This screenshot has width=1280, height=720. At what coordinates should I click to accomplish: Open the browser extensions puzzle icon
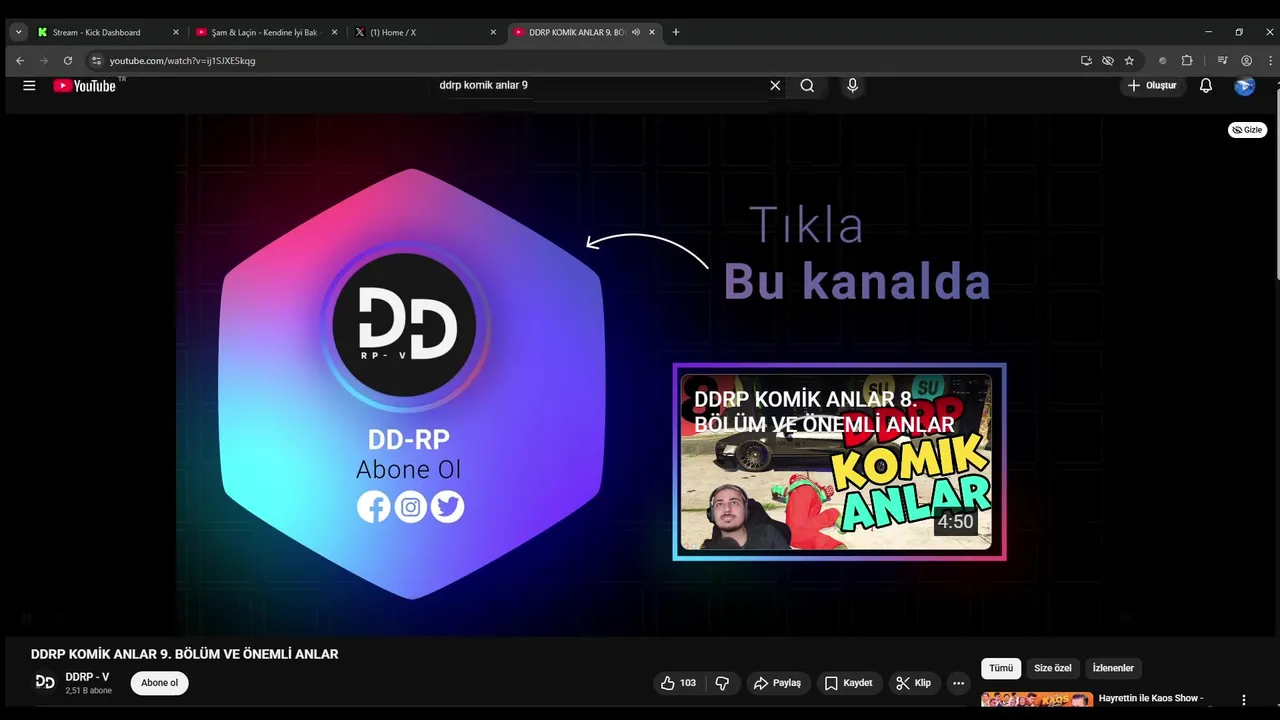pyautogui.click(x=1187, y=61)
